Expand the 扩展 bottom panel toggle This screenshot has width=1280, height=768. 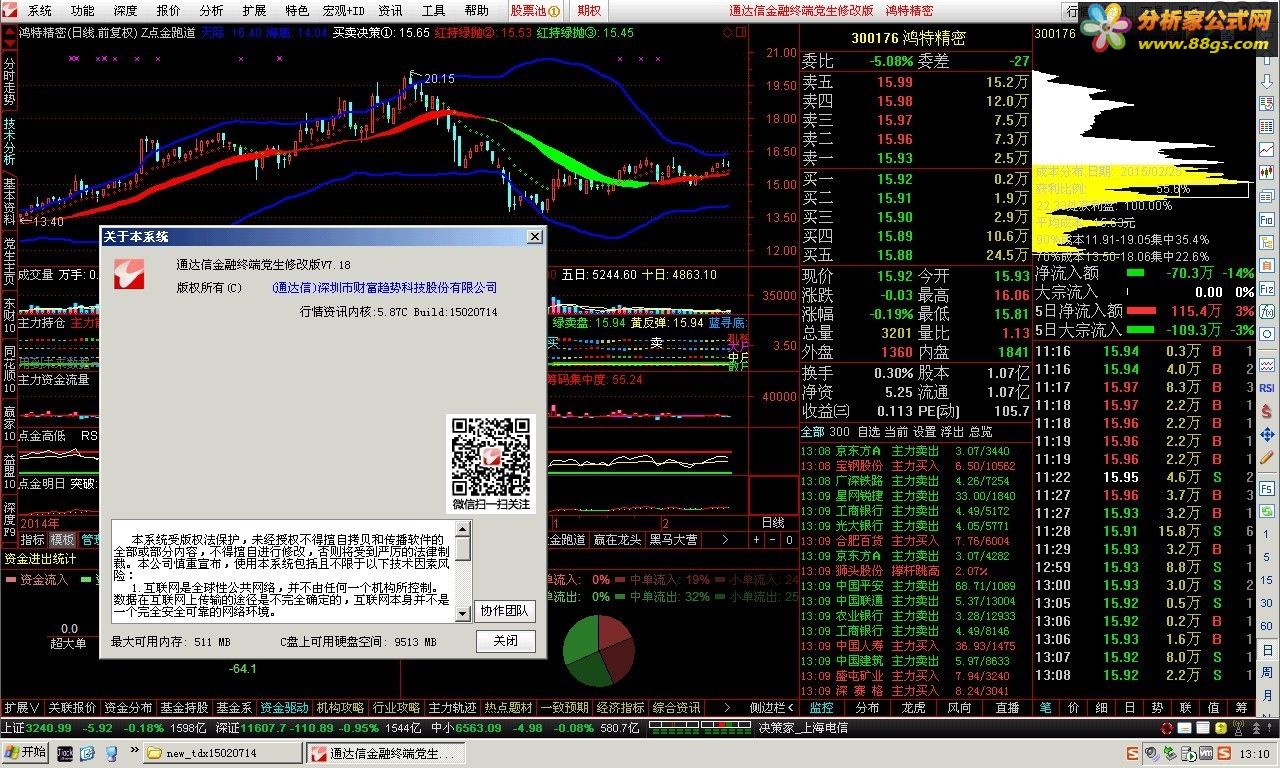[x=22, y=708]
